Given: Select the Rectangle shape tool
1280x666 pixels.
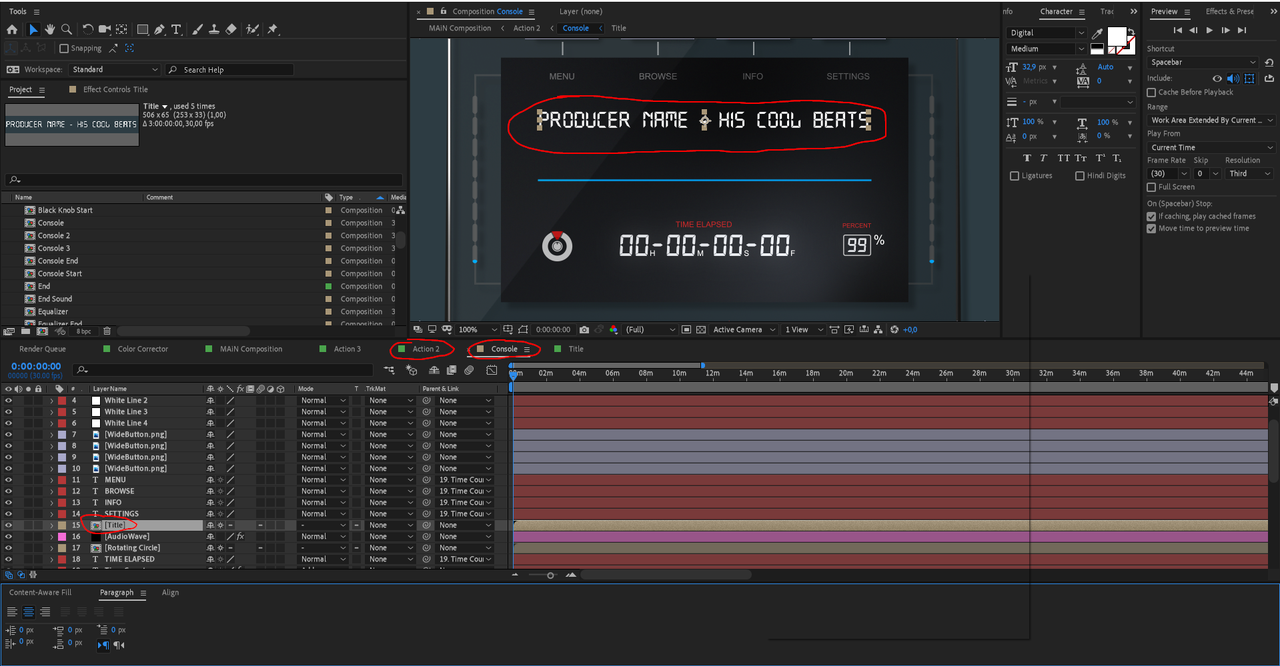Looking at the screenshot, I should (x=143, y=30).
